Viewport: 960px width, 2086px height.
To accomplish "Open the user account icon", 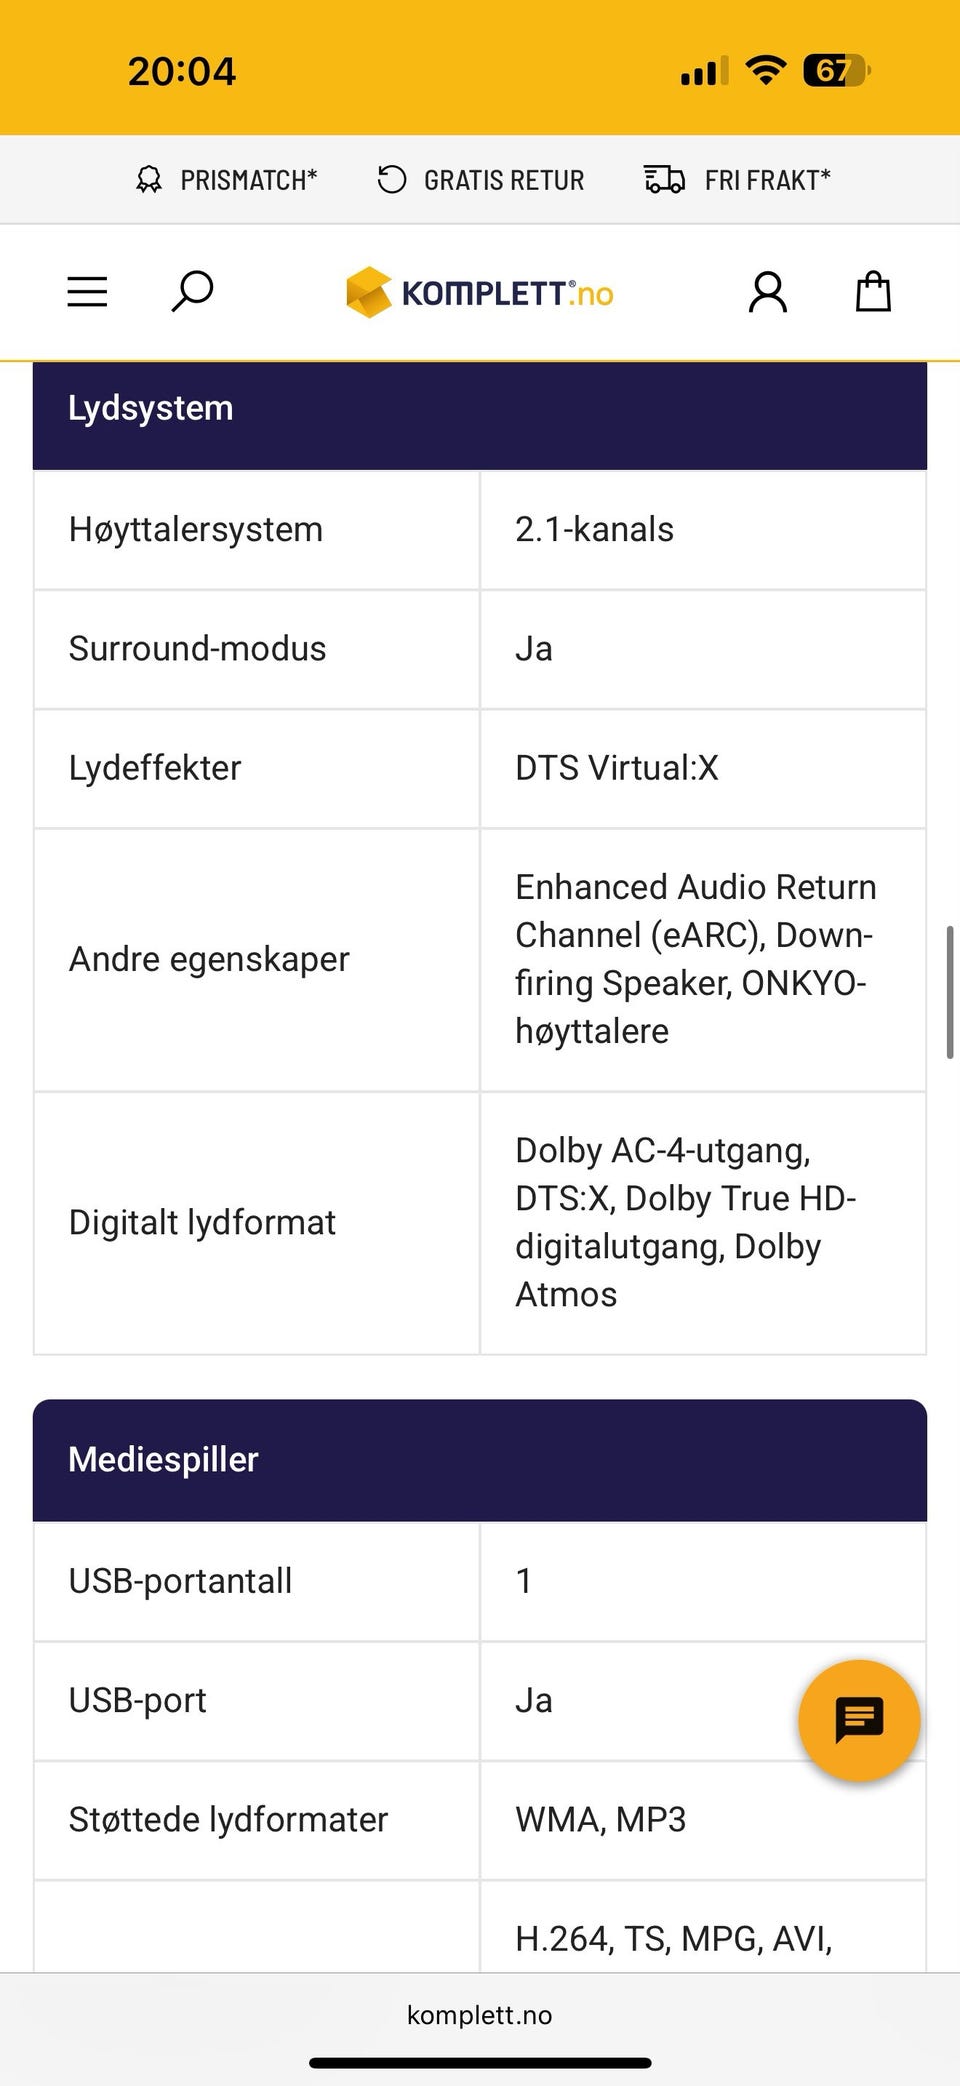I will (x=768, y=292).
